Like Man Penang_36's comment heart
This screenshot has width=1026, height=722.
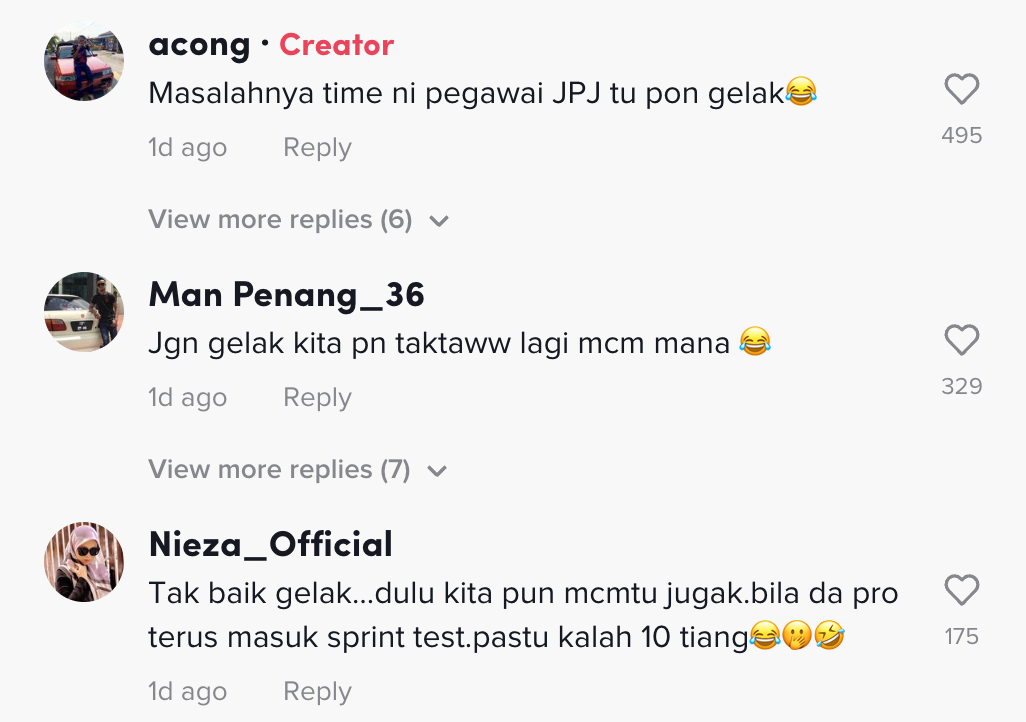click(961, 341)
